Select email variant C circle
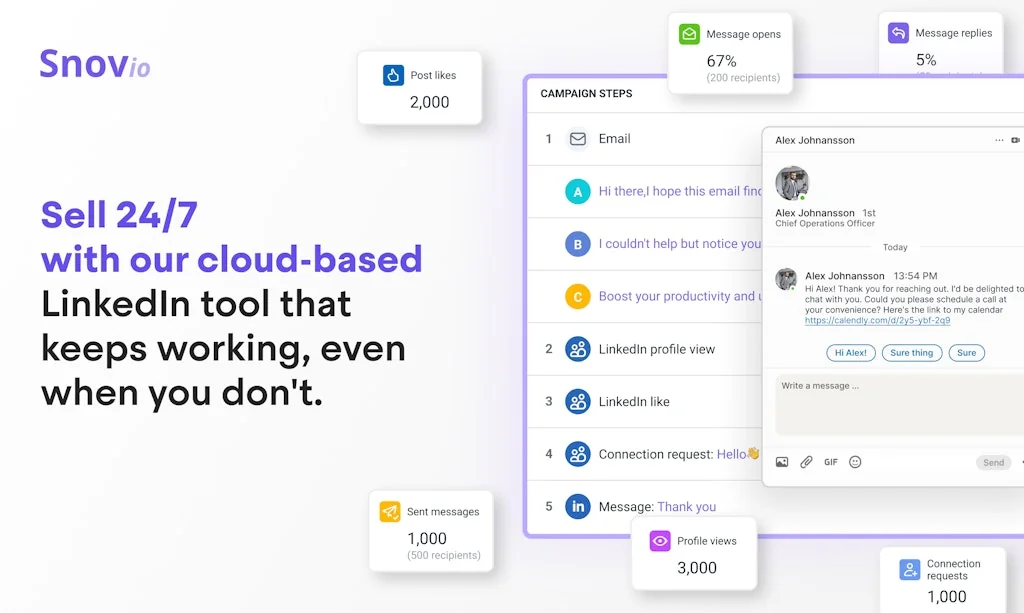This screenshot has width=1024, height=613. coord(577,296)
